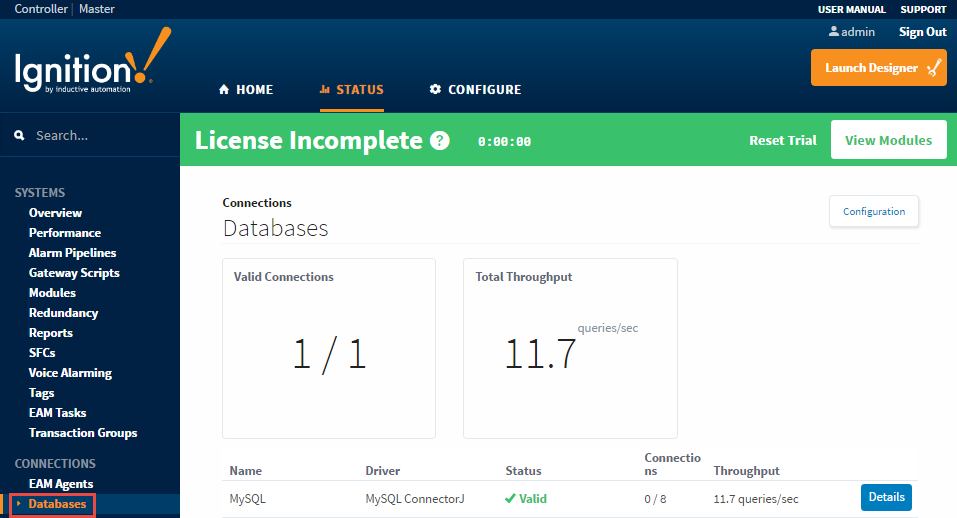The width and height of the screenshot is (957, 518).
Task: Open the Configure tab
Action: point(475,90)
